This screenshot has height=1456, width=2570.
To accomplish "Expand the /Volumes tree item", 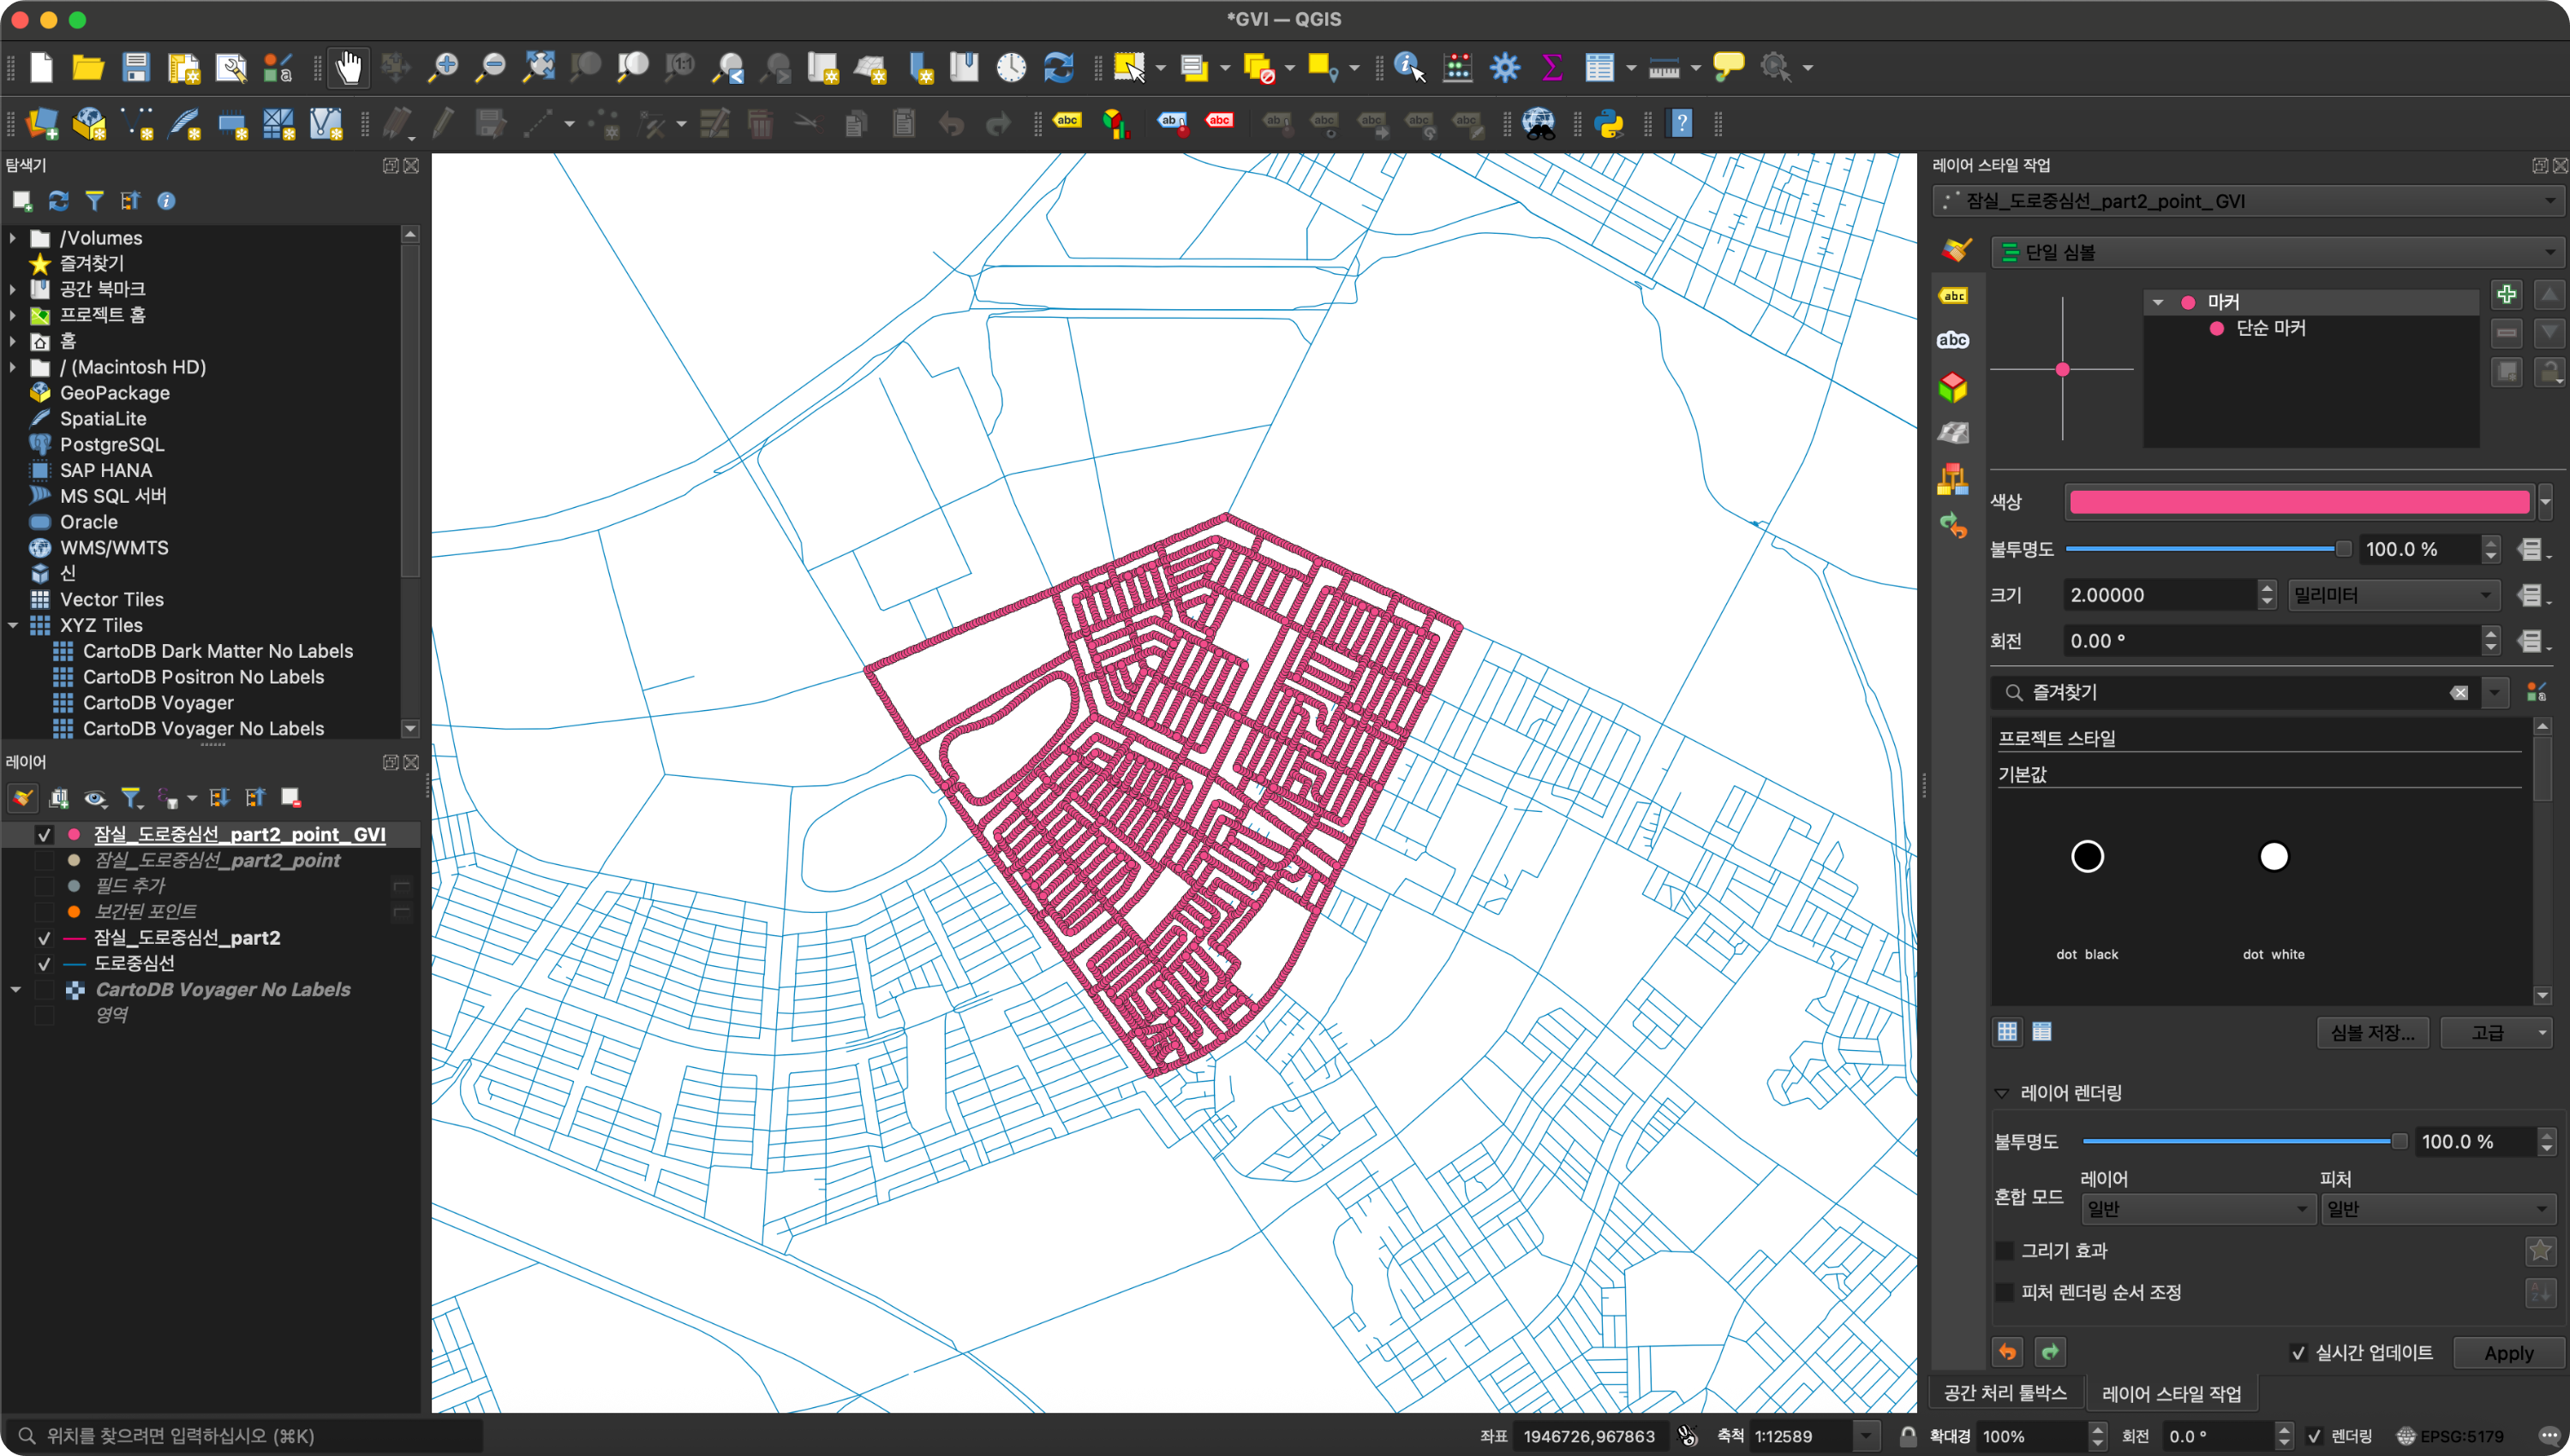I will (13, 238).
